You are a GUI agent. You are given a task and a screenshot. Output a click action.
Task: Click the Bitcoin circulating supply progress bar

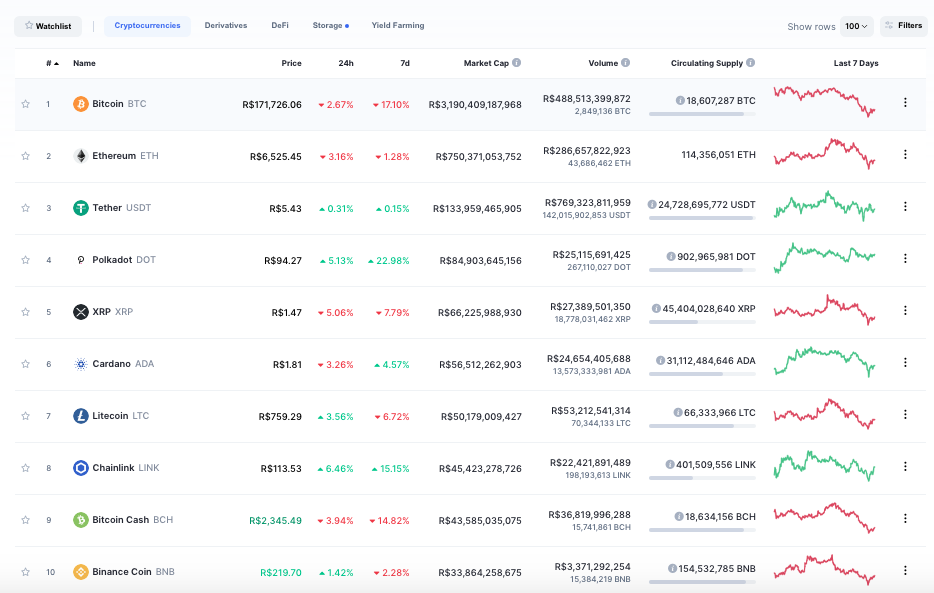coord(702,114)
